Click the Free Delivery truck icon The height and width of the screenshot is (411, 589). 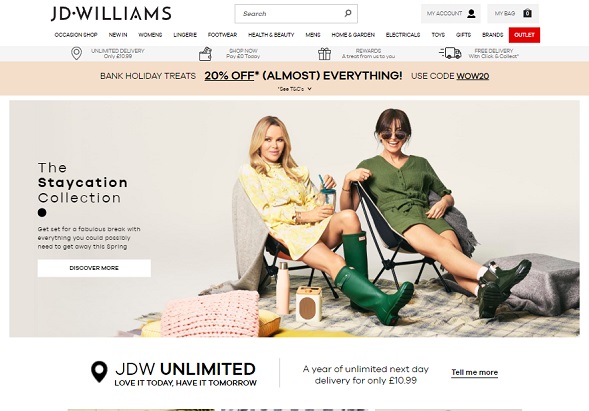click(450, 53)
